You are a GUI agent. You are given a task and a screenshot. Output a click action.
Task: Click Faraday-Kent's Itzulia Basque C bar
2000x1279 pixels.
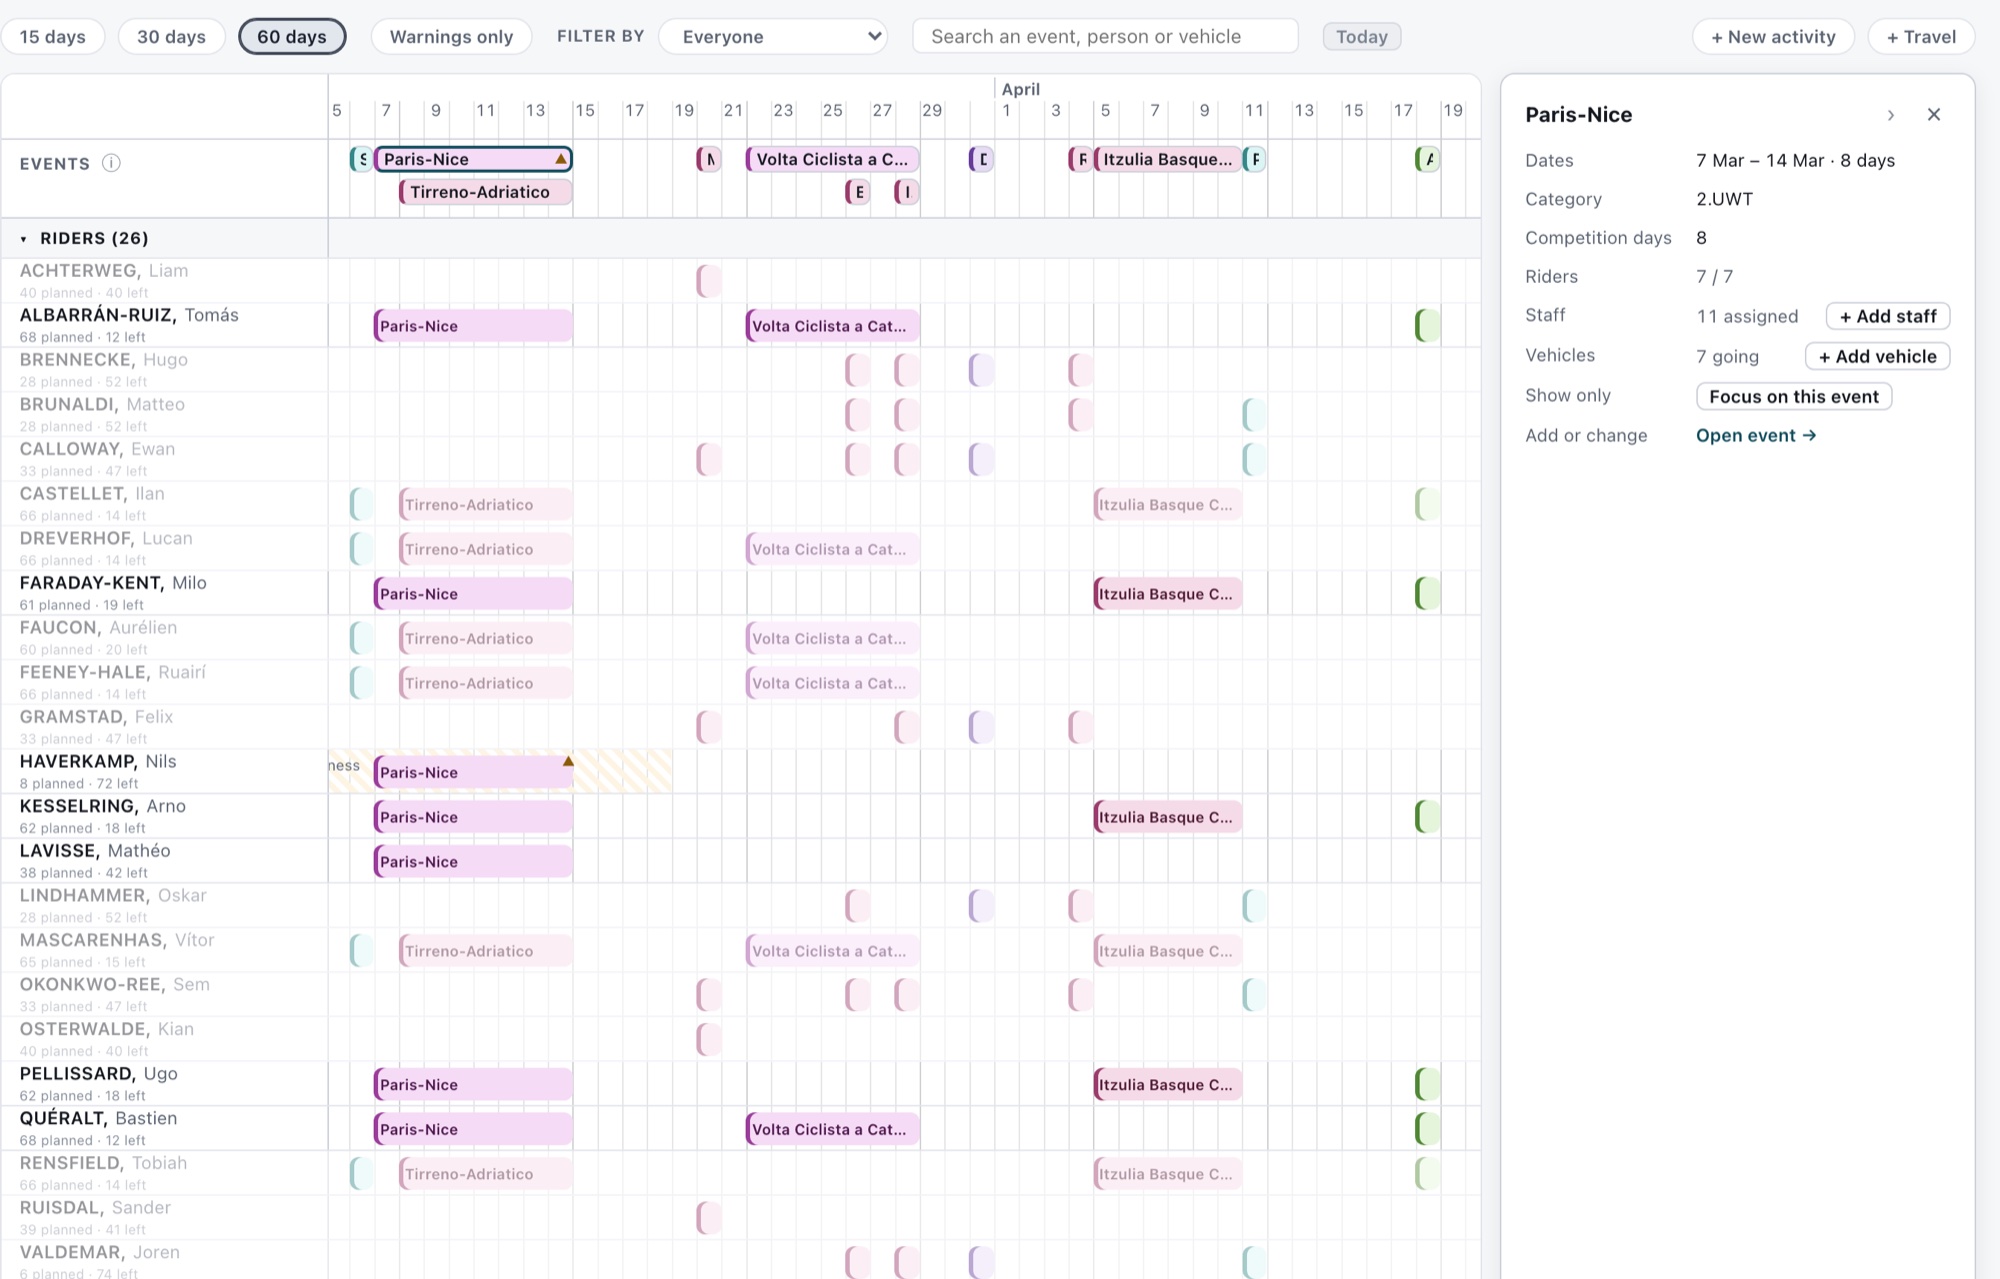tap(1167, 594)
